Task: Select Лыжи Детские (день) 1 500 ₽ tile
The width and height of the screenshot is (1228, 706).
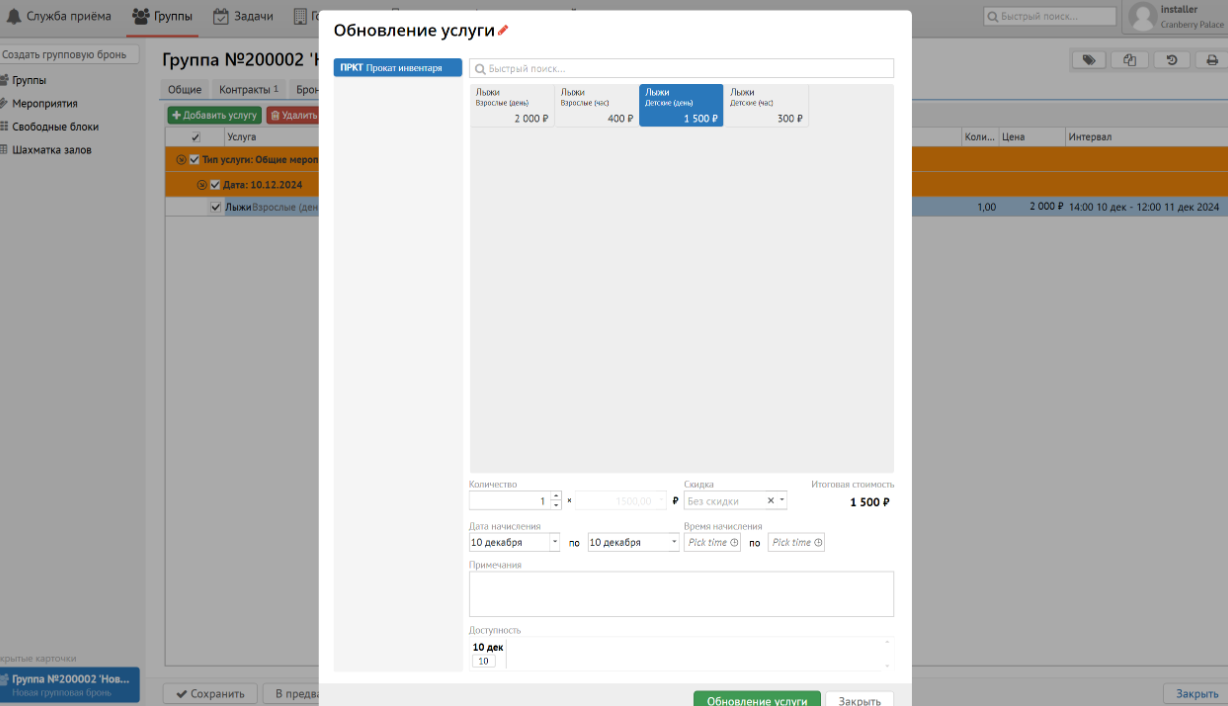Action: click(x=681, y=105)
